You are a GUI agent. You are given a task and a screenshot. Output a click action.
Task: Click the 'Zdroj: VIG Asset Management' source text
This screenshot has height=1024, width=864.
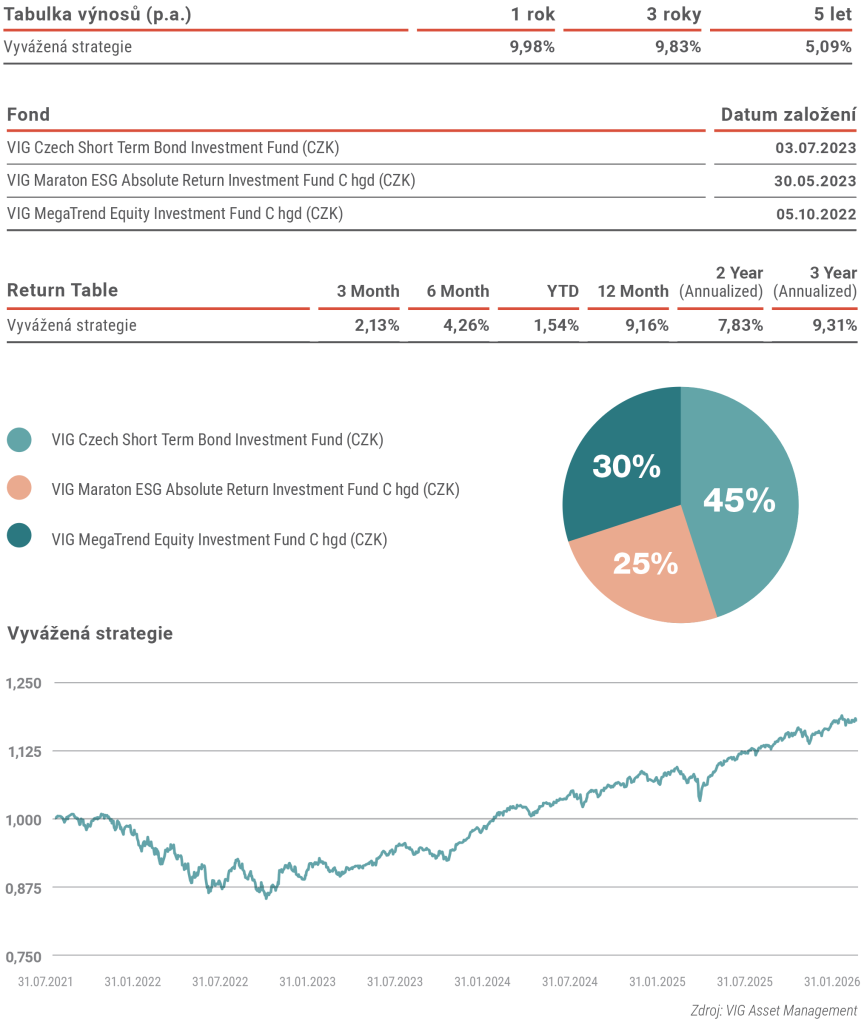773,1010
